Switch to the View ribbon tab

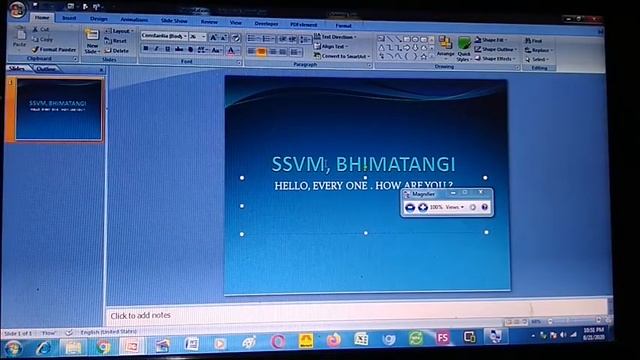pyautogui.click(x=236, y=22)
